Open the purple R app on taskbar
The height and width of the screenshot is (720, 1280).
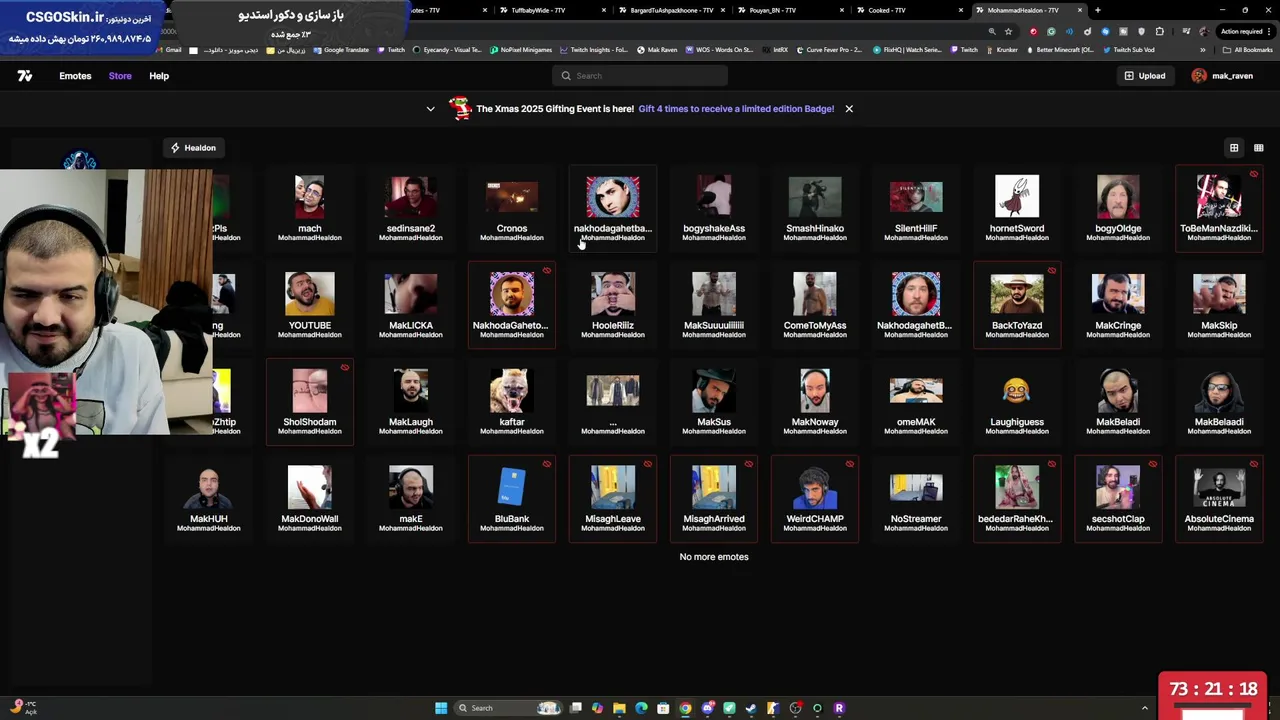pyautogui.click(x=839, y=708)
